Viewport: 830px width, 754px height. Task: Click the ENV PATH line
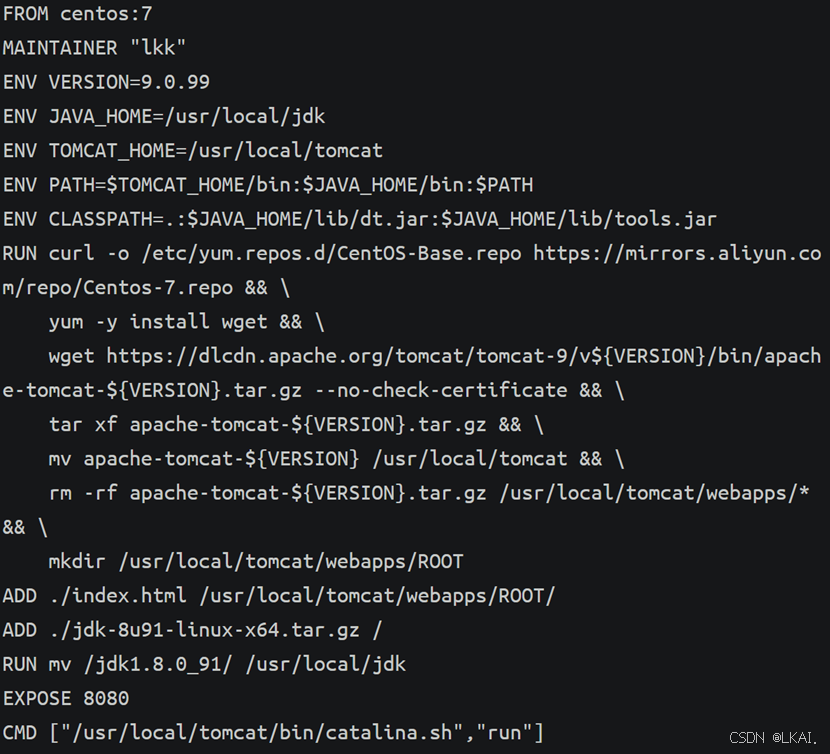(x=267, y=185)
